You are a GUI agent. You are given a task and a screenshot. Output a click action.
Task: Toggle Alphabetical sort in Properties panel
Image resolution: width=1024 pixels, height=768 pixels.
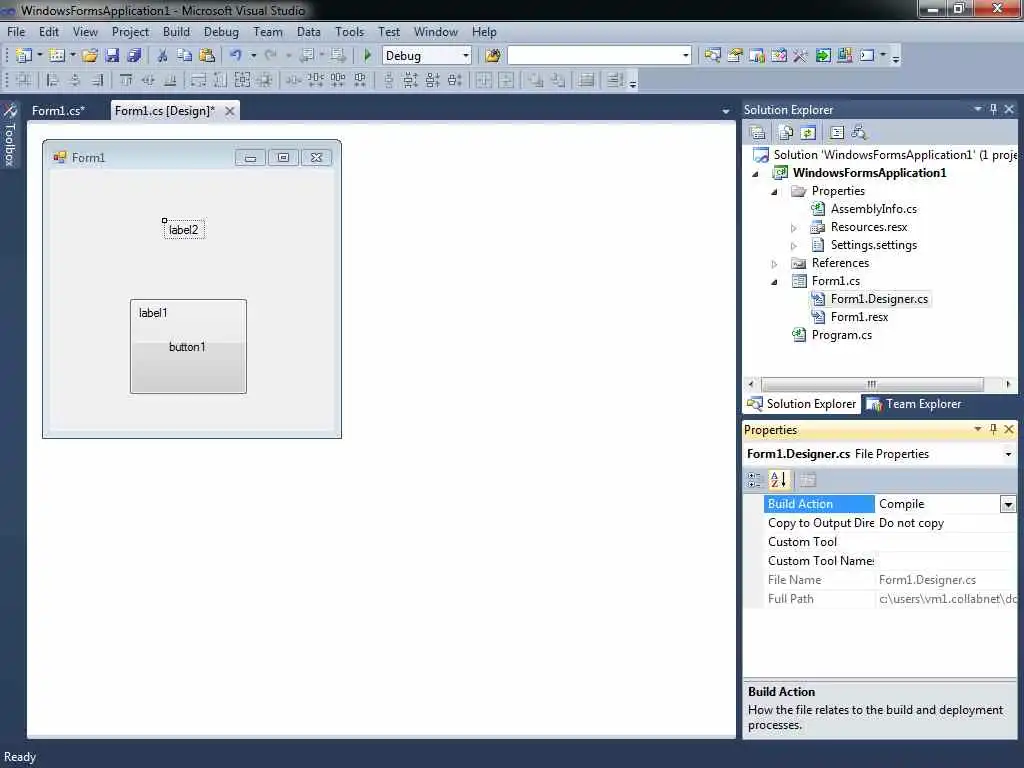pos(778,480)
